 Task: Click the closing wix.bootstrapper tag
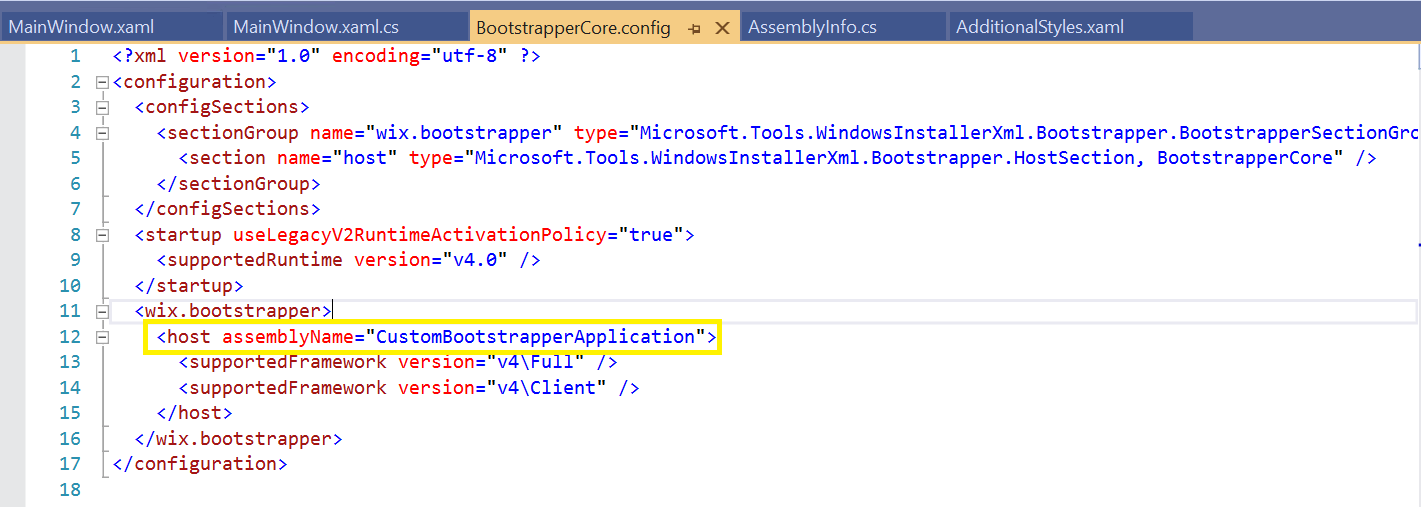238,439
